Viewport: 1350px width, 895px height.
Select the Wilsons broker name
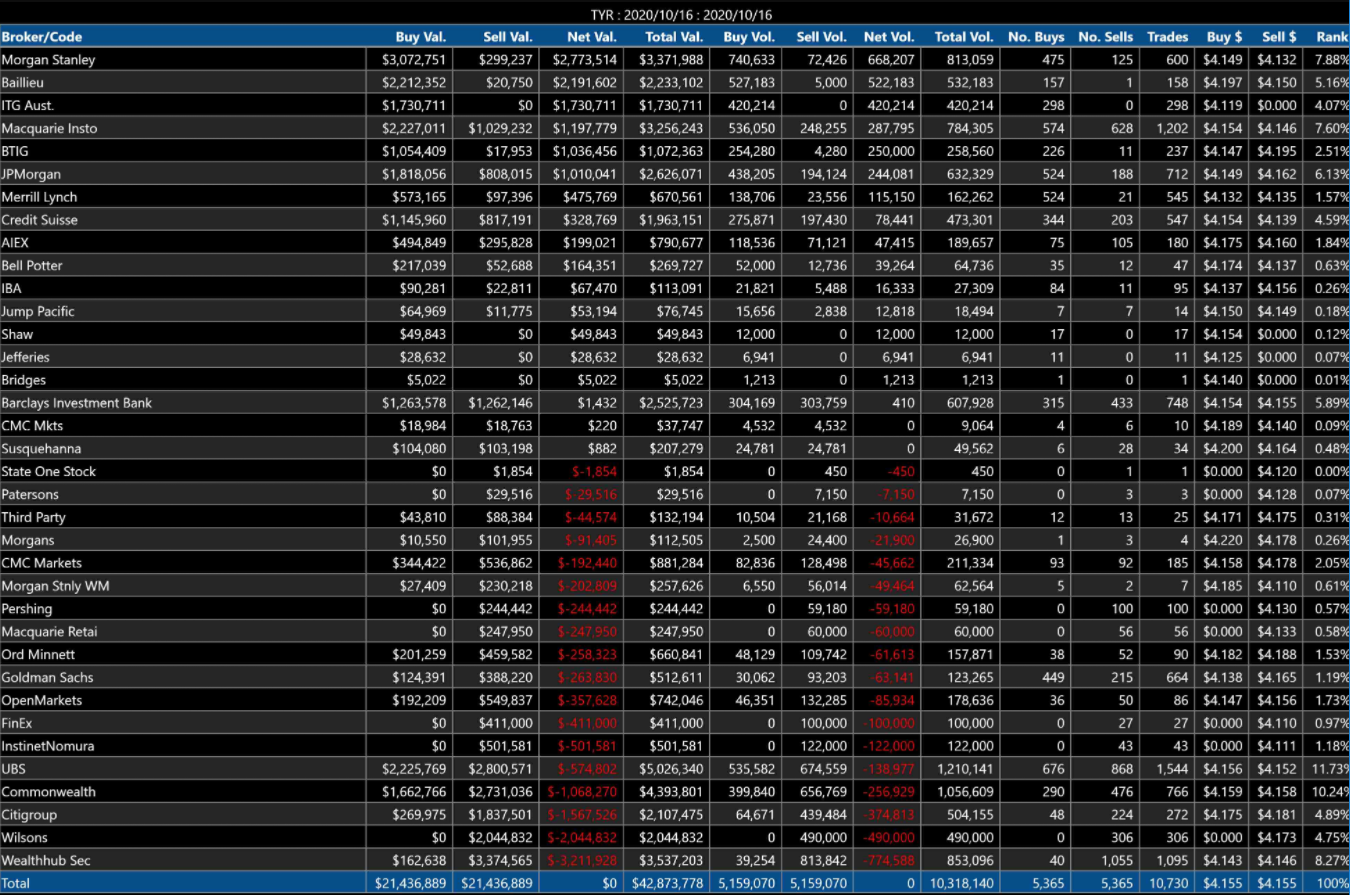point(24,838)
